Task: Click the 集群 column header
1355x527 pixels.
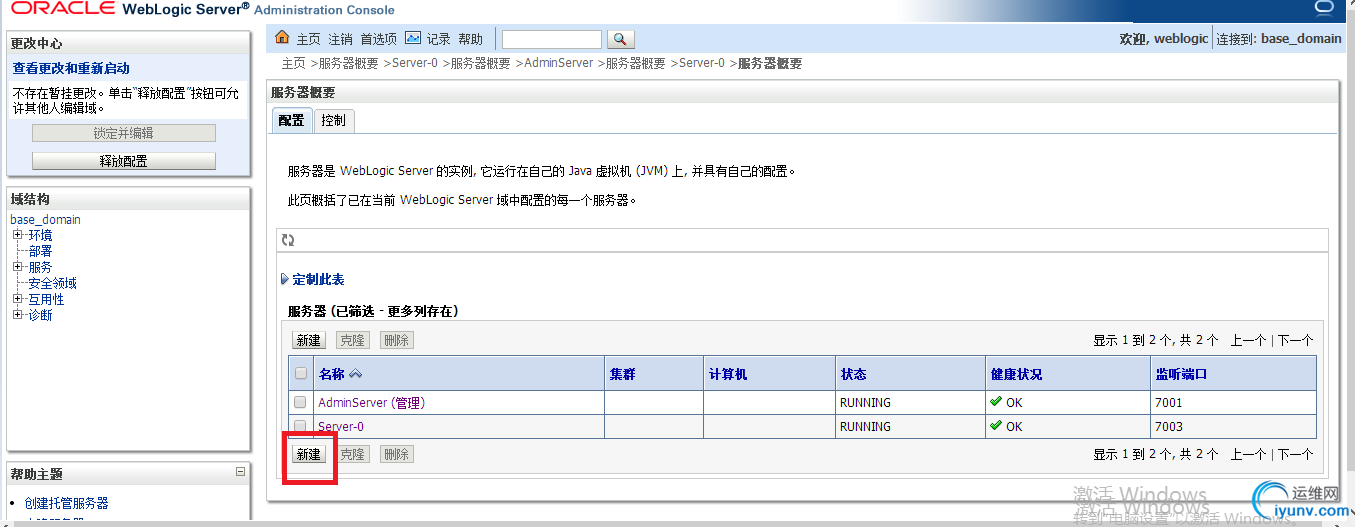Action: click(622, 374)
